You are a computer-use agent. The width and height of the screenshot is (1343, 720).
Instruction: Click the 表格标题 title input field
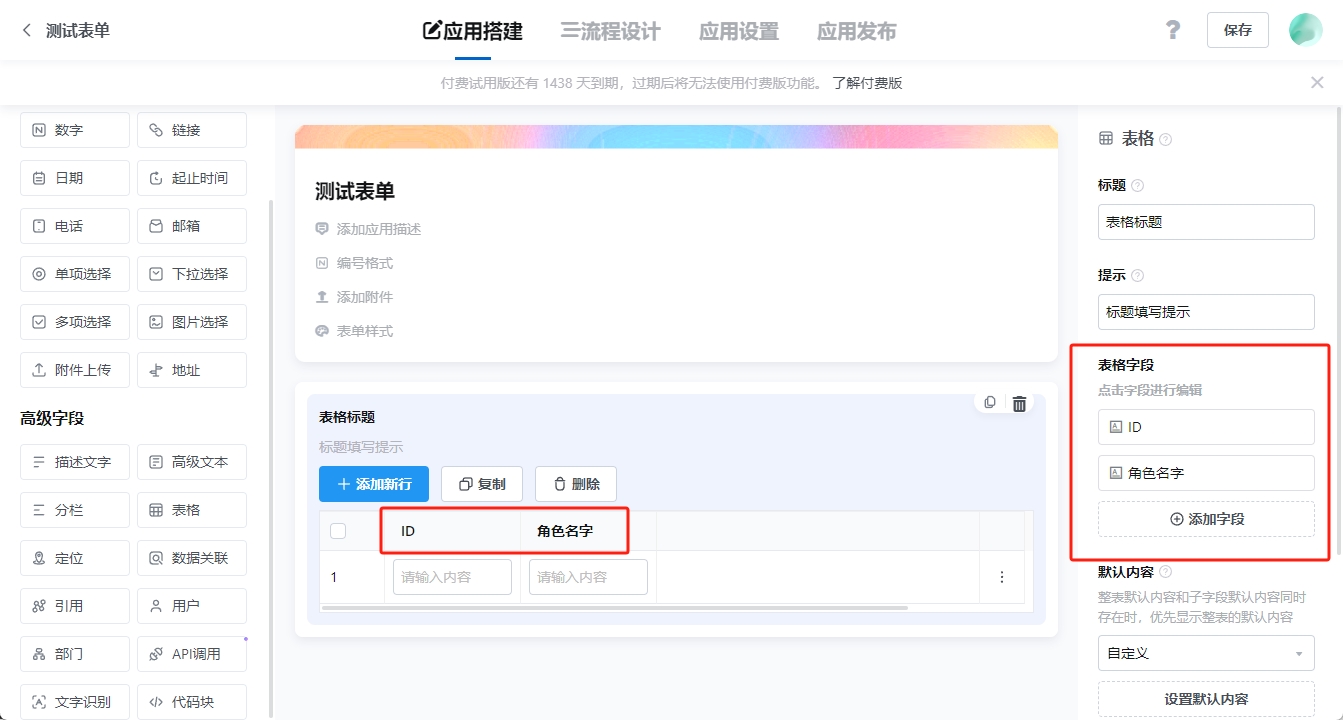coord(1206,221)
